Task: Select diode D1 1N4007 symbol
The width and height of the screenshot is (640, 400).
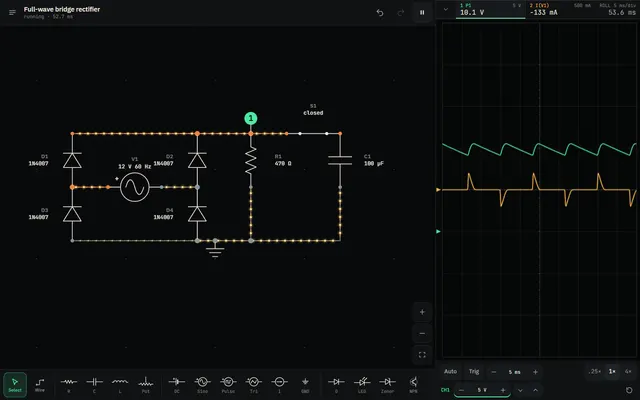Action: (x=72, y=160)
